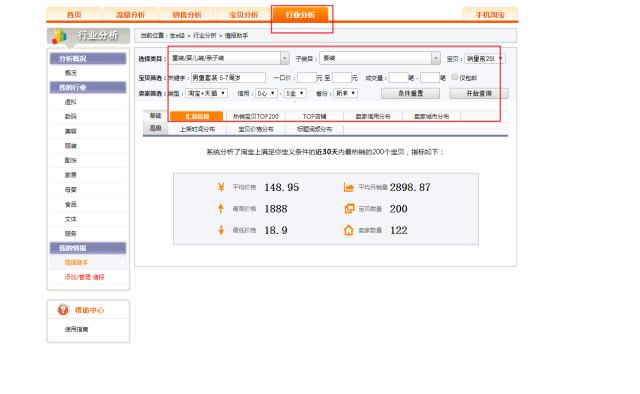Open the 宝贝 销量前200 dropdown
This screenshot has width=640, height=394.
pos(484,59)
